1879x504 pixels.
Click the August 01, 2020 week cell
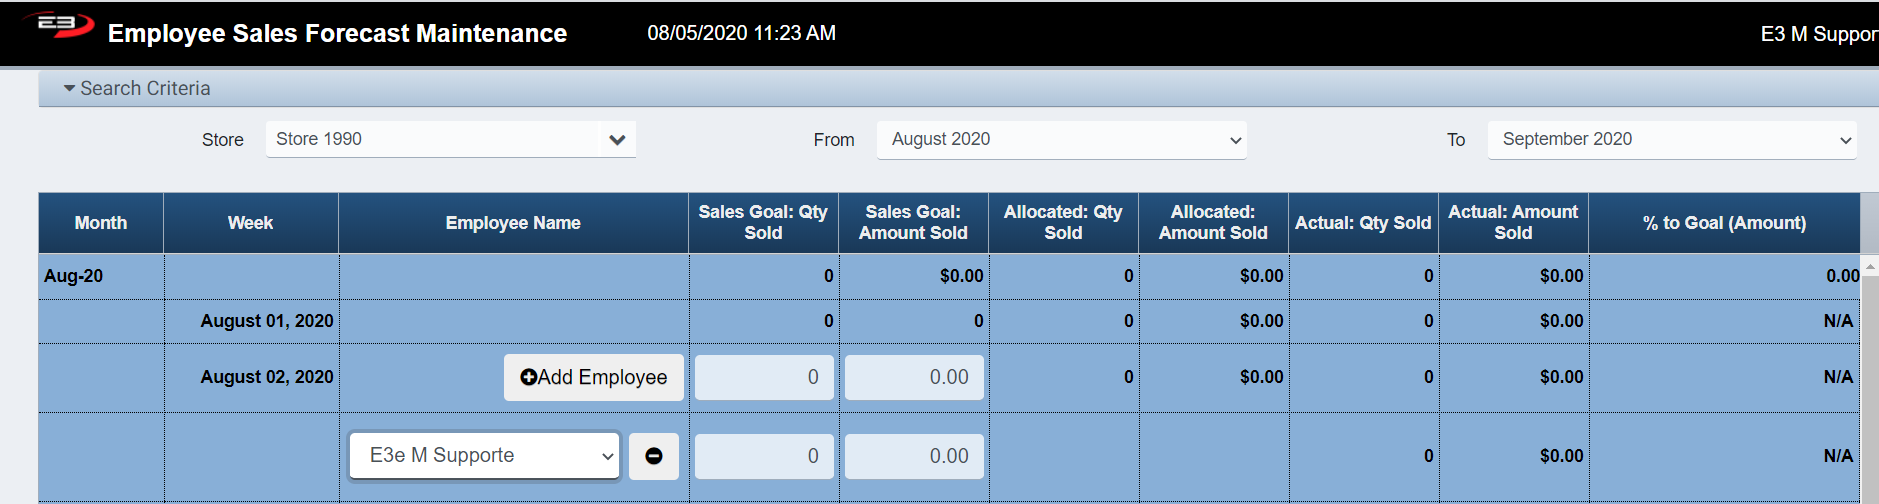[x=266, y=321]
